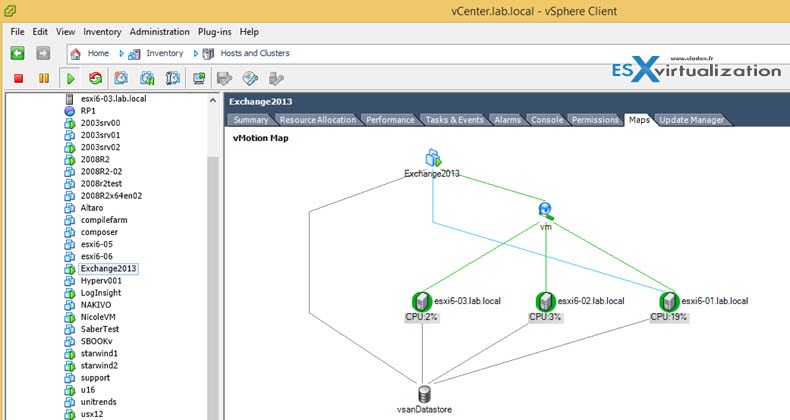Click the inventory tree scroll up arrow

[x=213, y=100]
